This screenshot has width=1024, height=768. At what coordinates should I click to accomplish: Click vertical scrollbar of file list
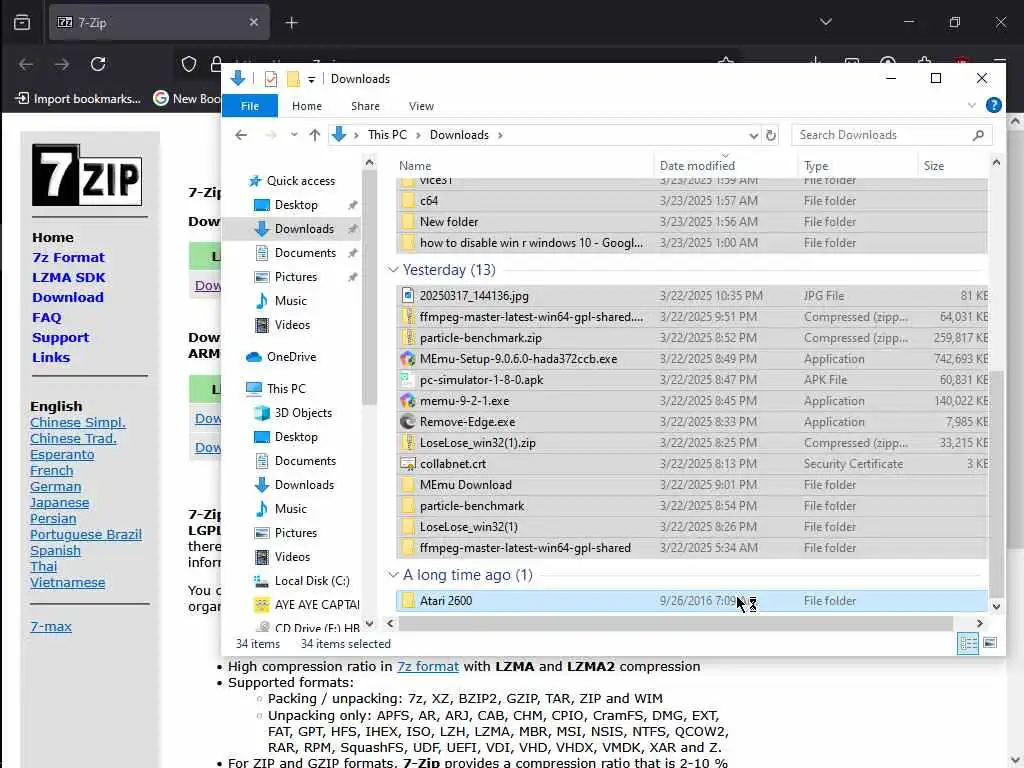[x=996, y=483]
